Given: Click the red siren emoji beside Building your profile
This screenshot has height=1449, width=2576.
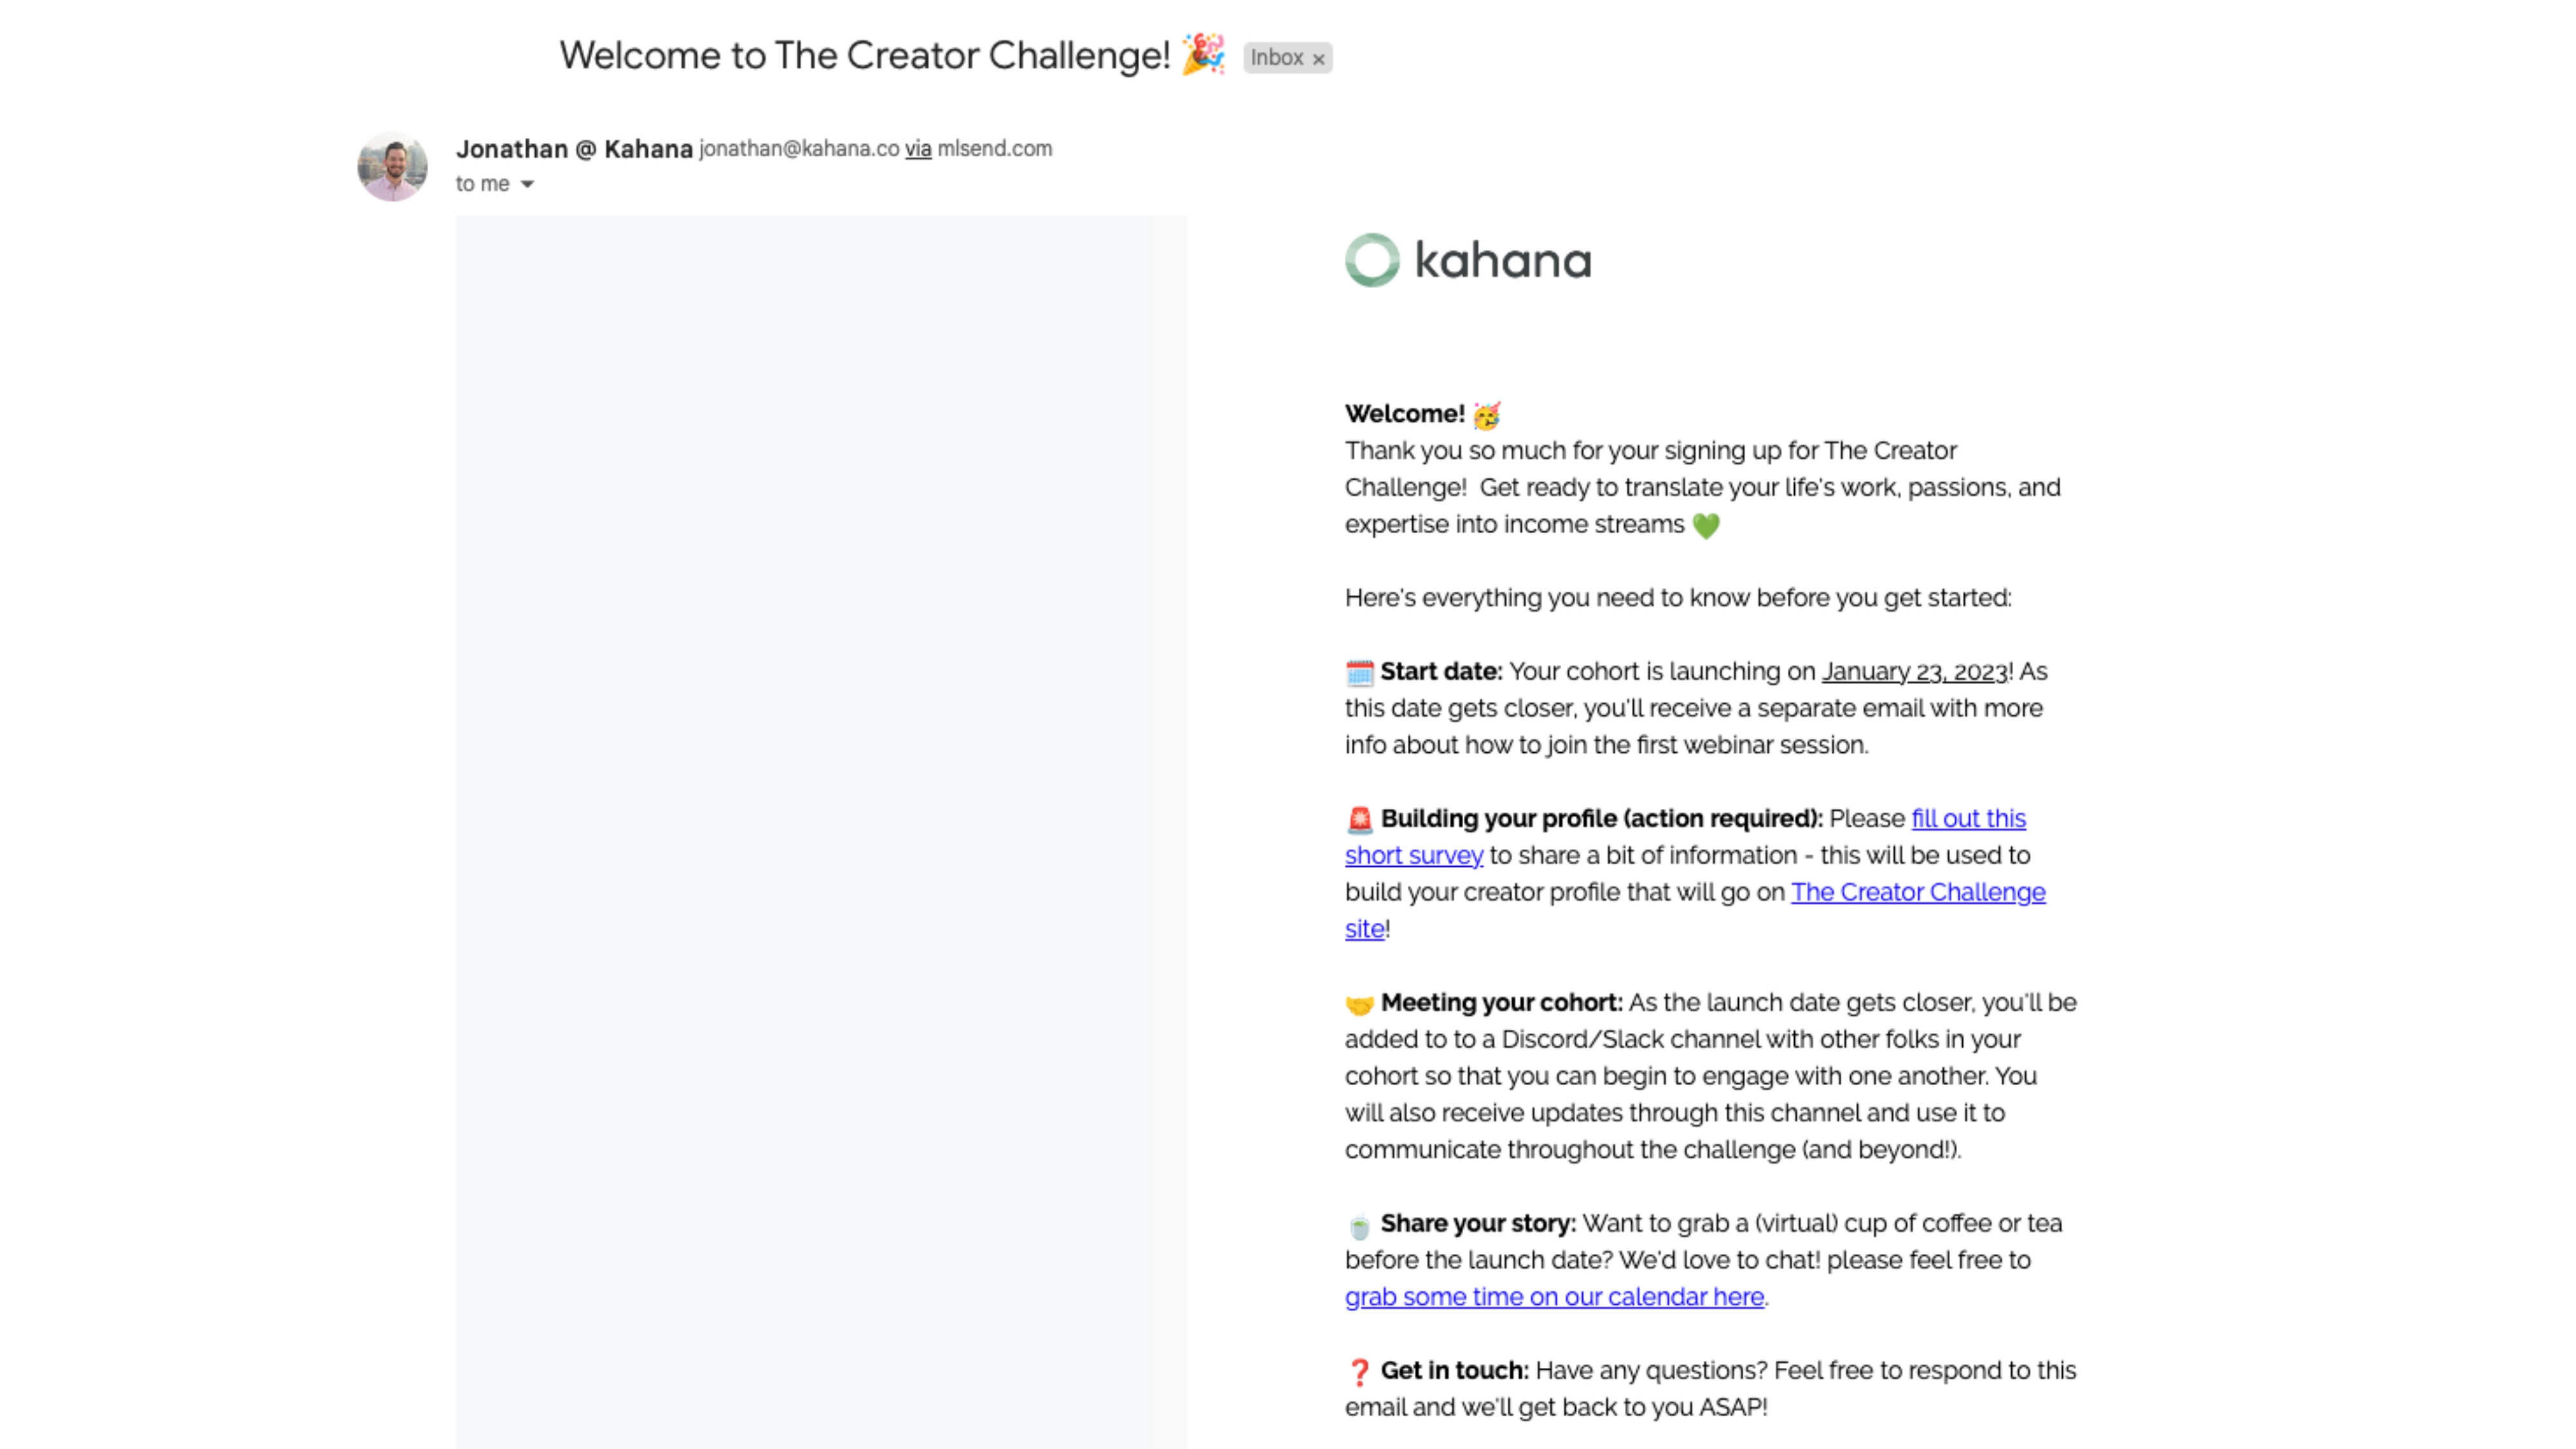Looking at the screenshot, I should click(1359, 820).
